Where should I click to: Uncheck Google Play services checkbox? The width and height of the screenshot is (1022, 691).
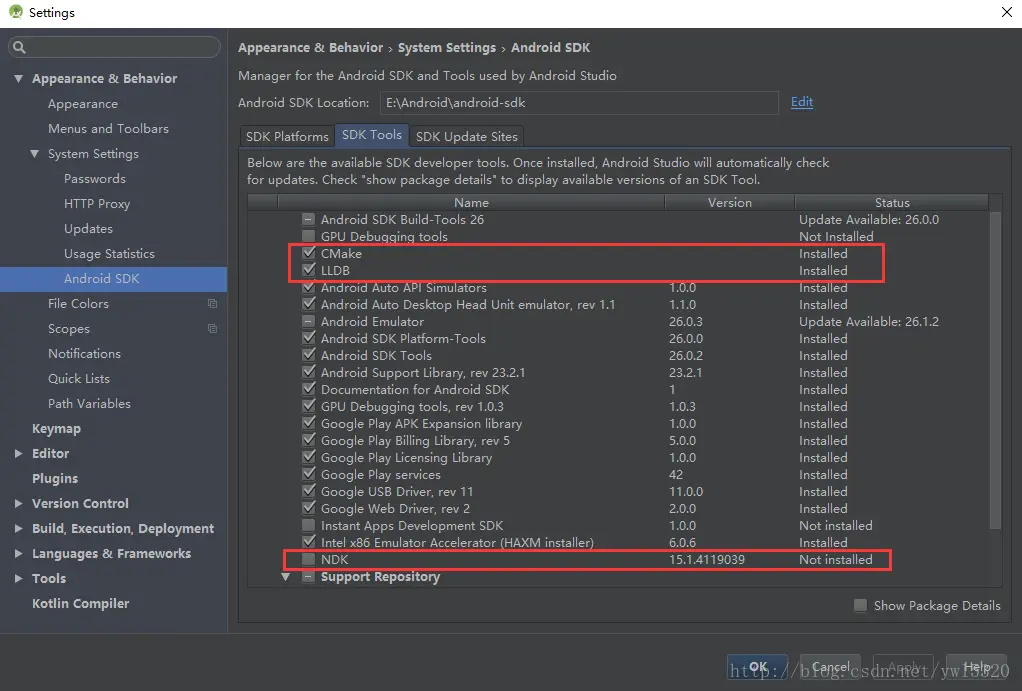[x=309, y=474]
